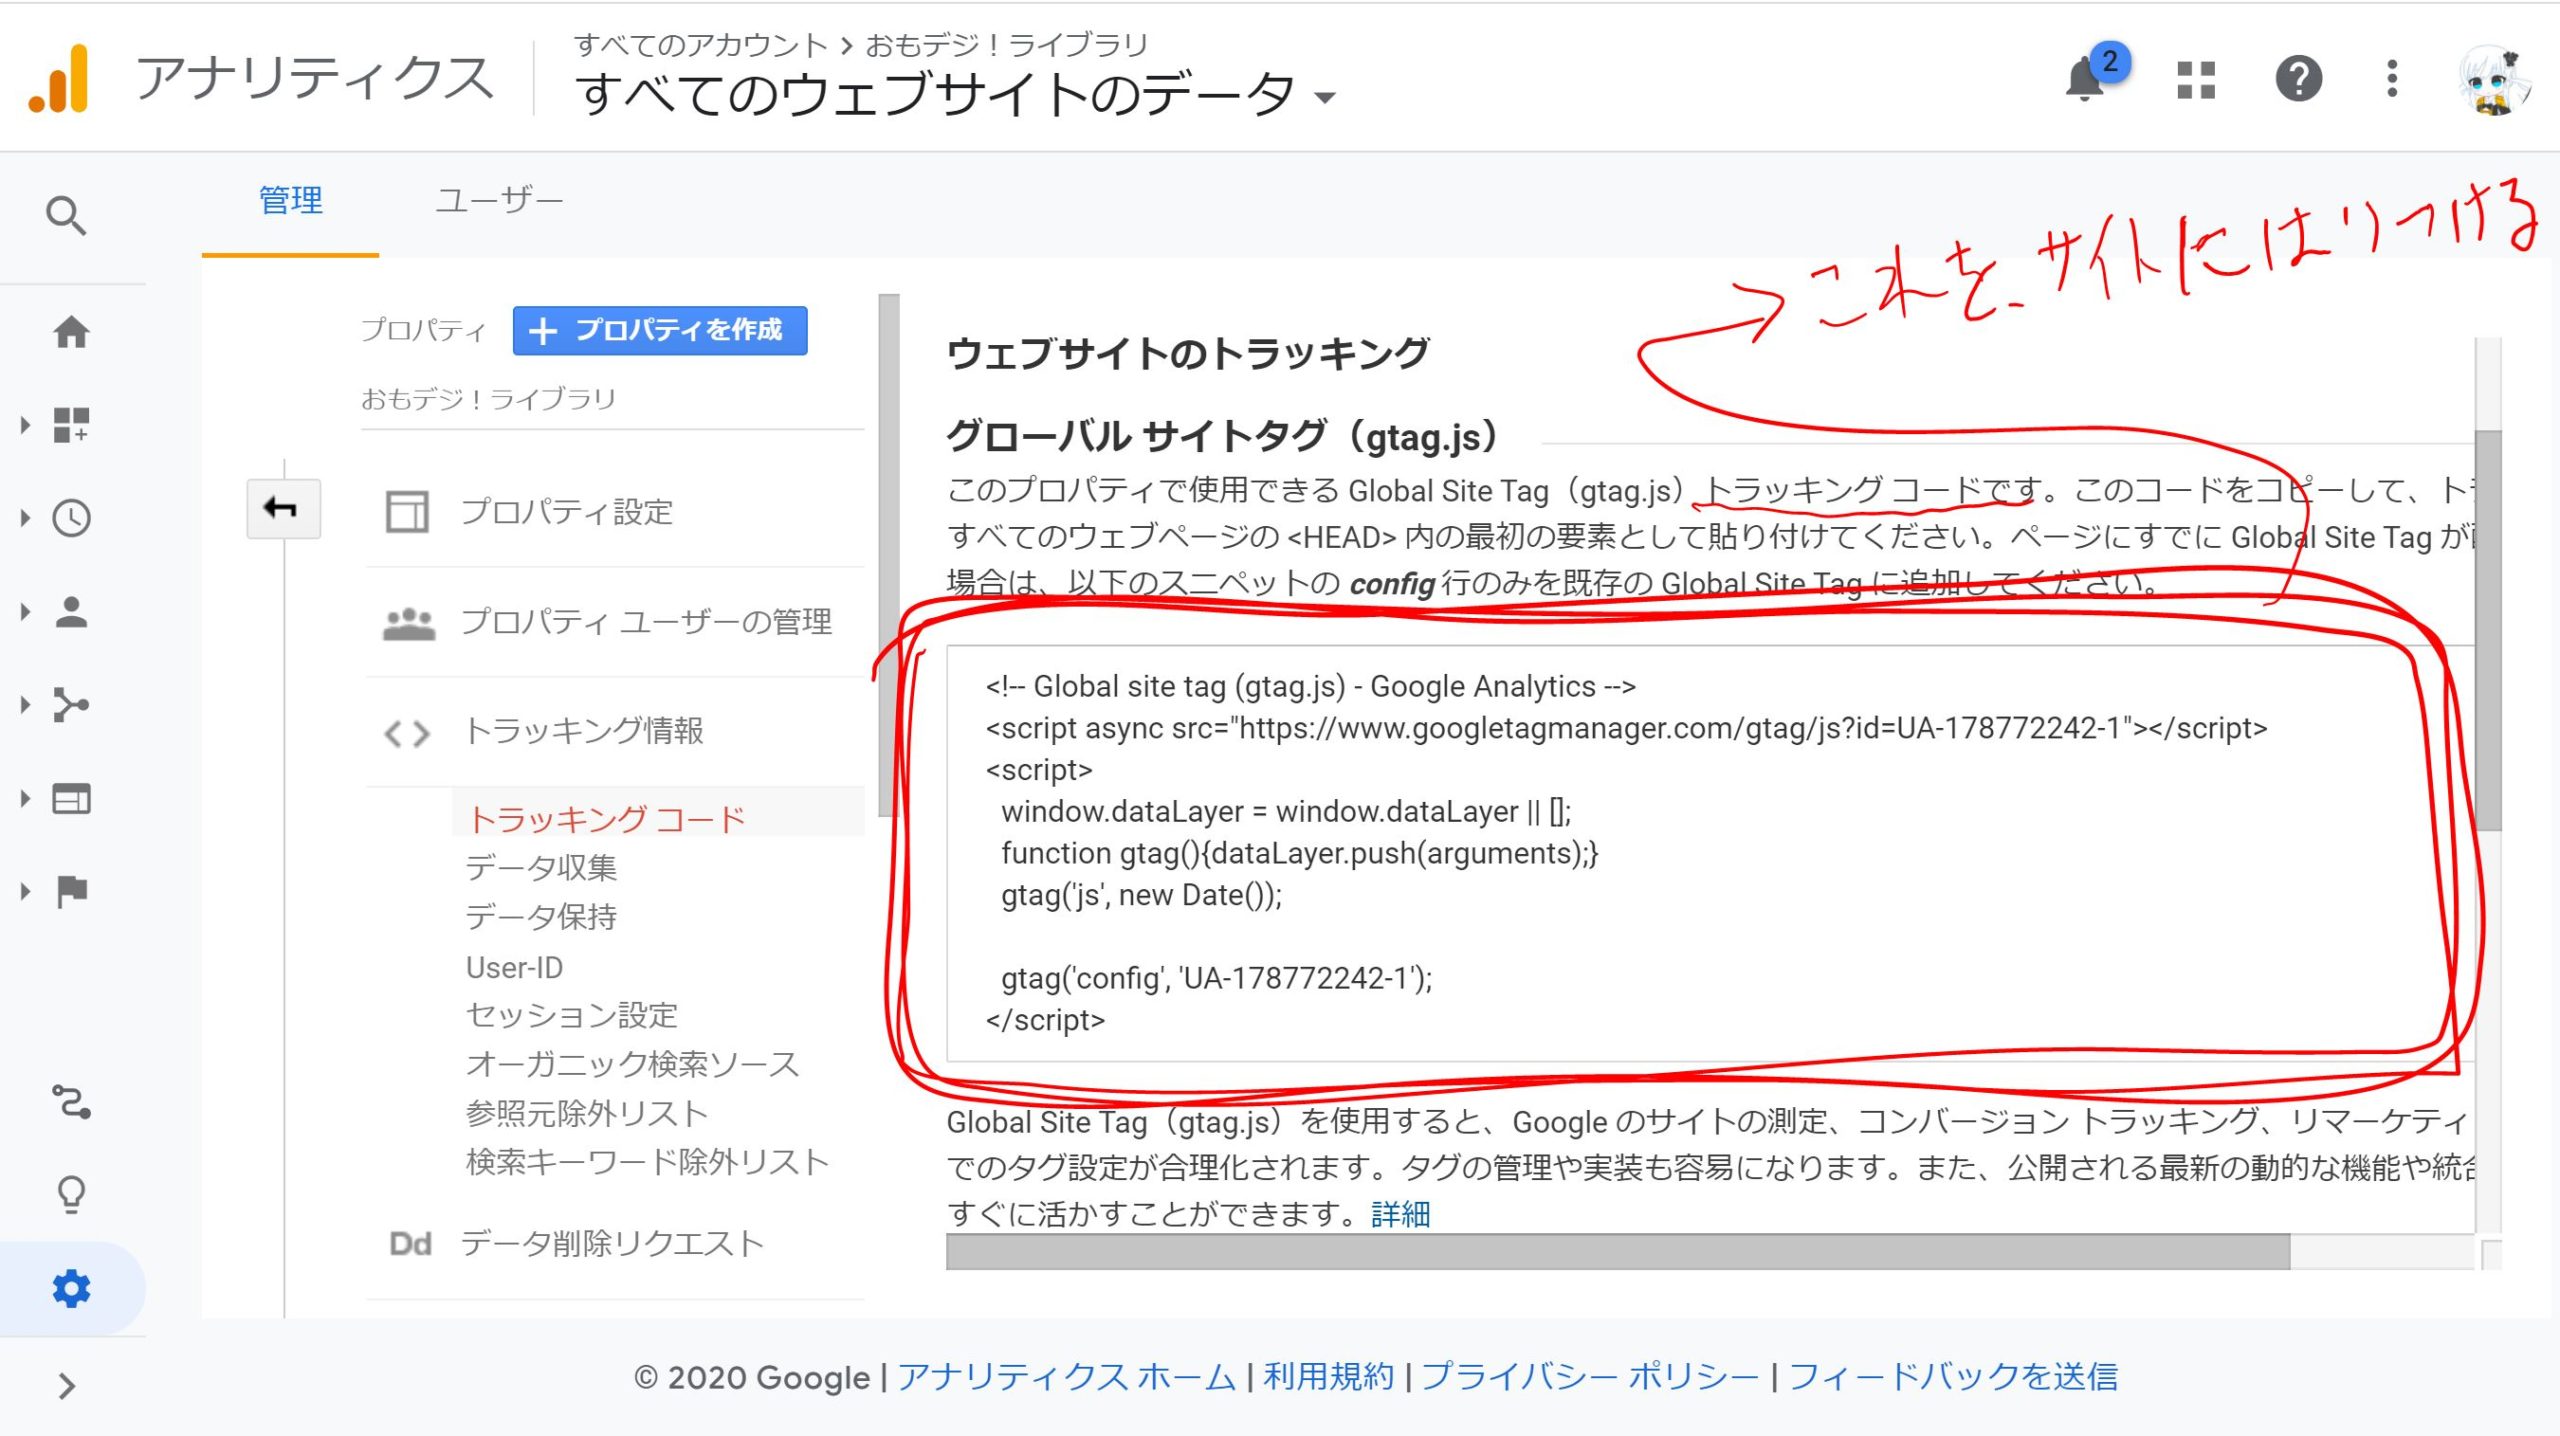This screenshot has height=1436, width=2560.
Task: Open the 利用規約 footer link
Action: pos(1328,1377)
